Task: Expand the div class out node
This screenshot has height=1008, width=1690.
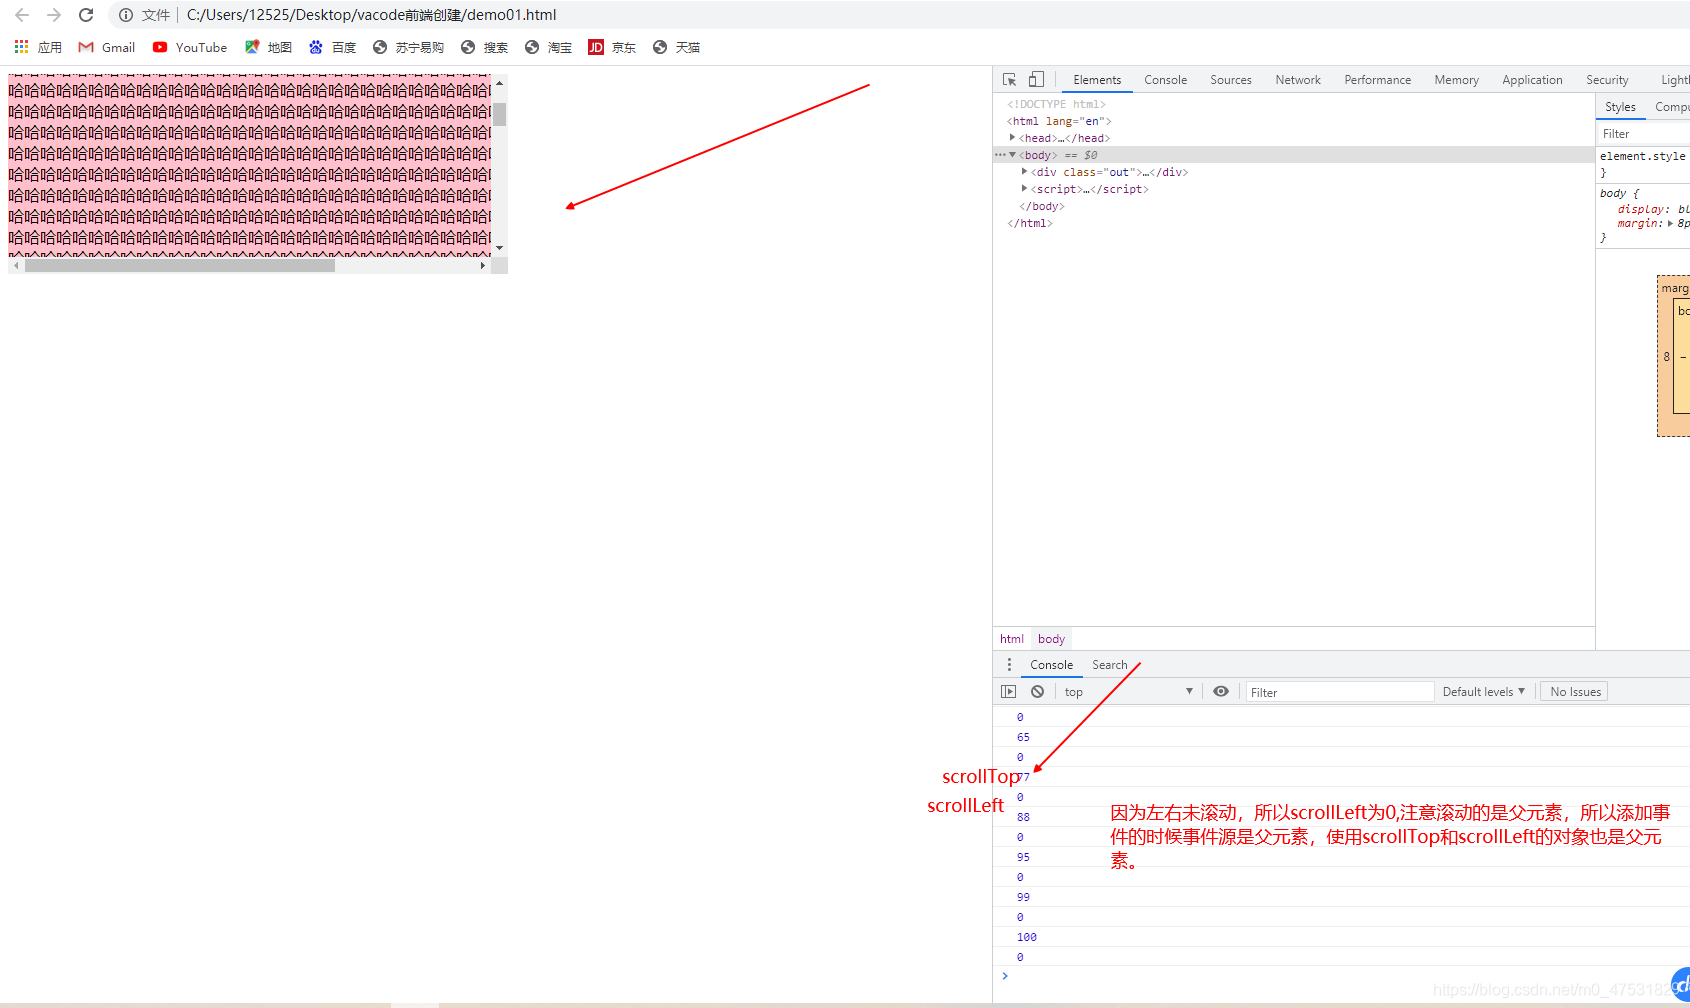Action: point(1024,172)
